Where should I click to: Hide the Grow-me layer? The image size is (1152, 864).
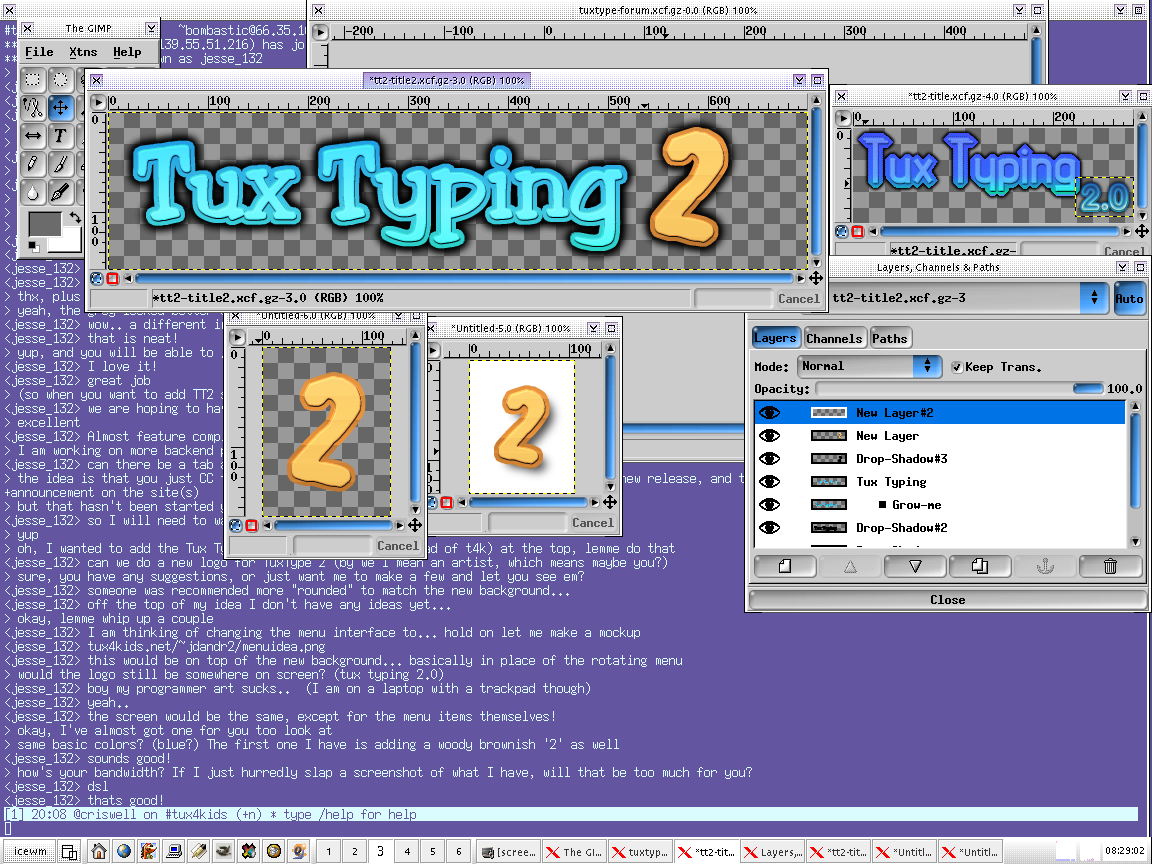pyautogui.click(x=769, y=505)
